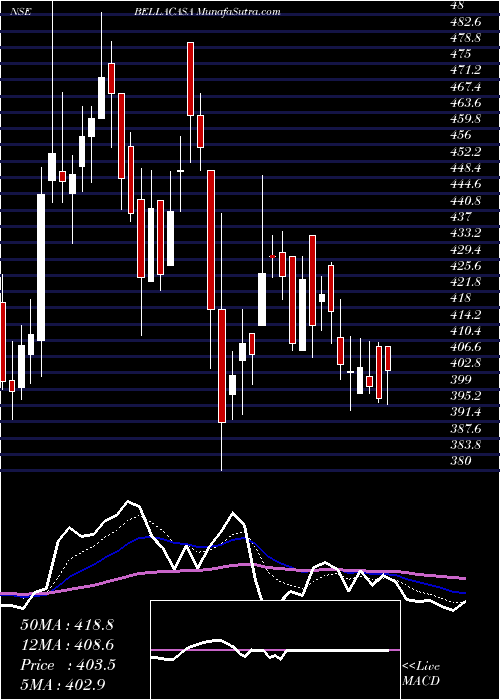
Task: Click the 475 price axis label
Action: (461, 54)
